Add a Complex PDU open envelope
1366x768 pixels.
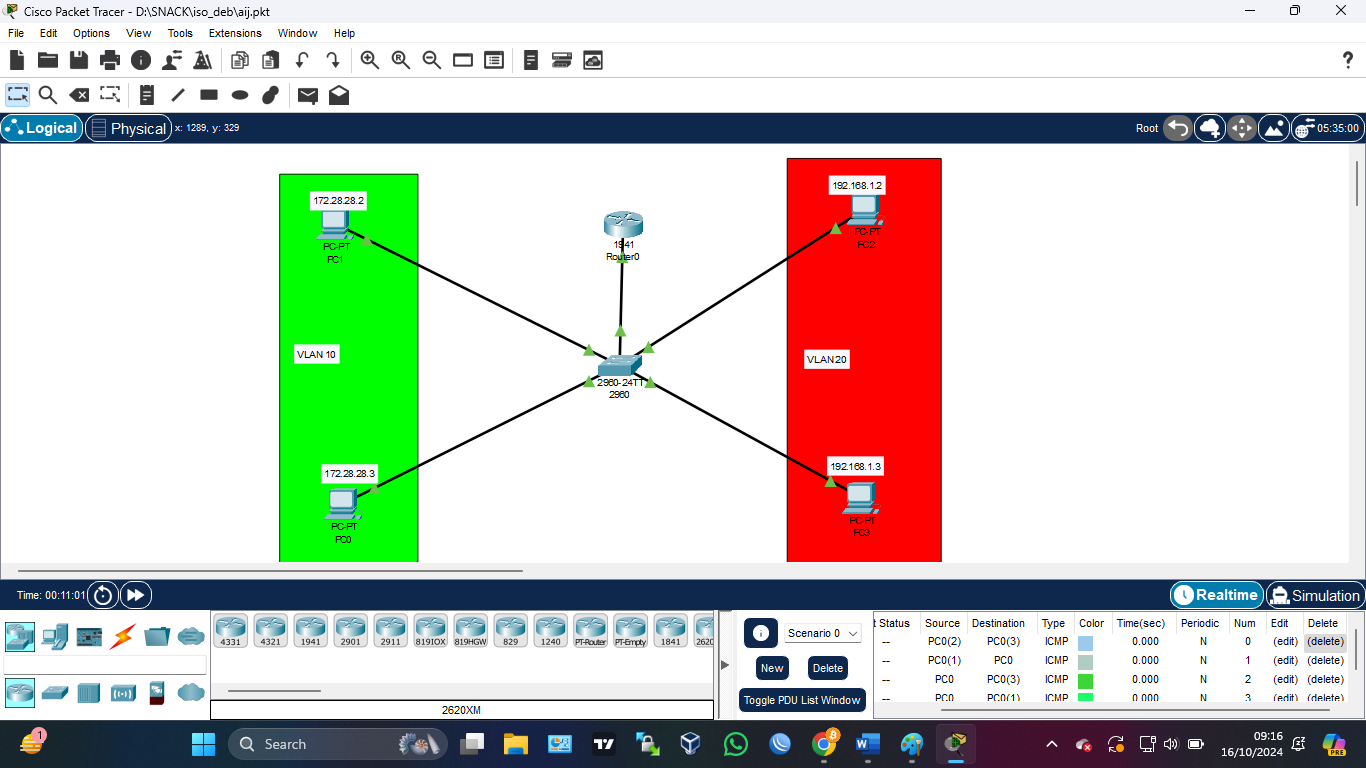pyautogui.click(x=339, y=95)
